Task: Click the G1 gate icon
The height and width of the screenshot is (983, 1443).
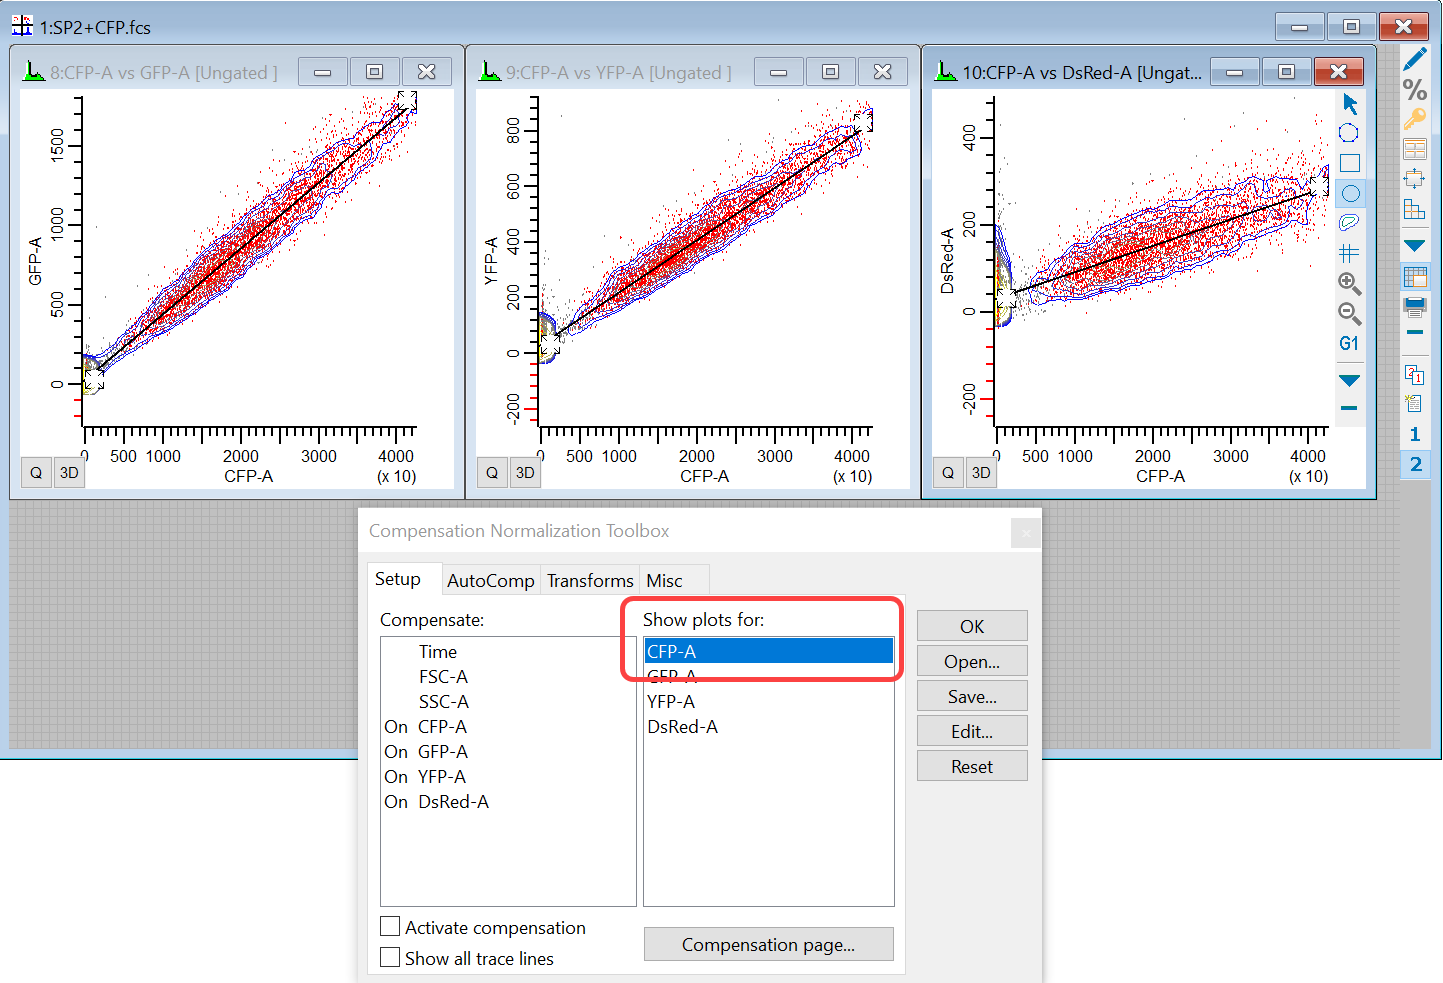Action: 1350,344
